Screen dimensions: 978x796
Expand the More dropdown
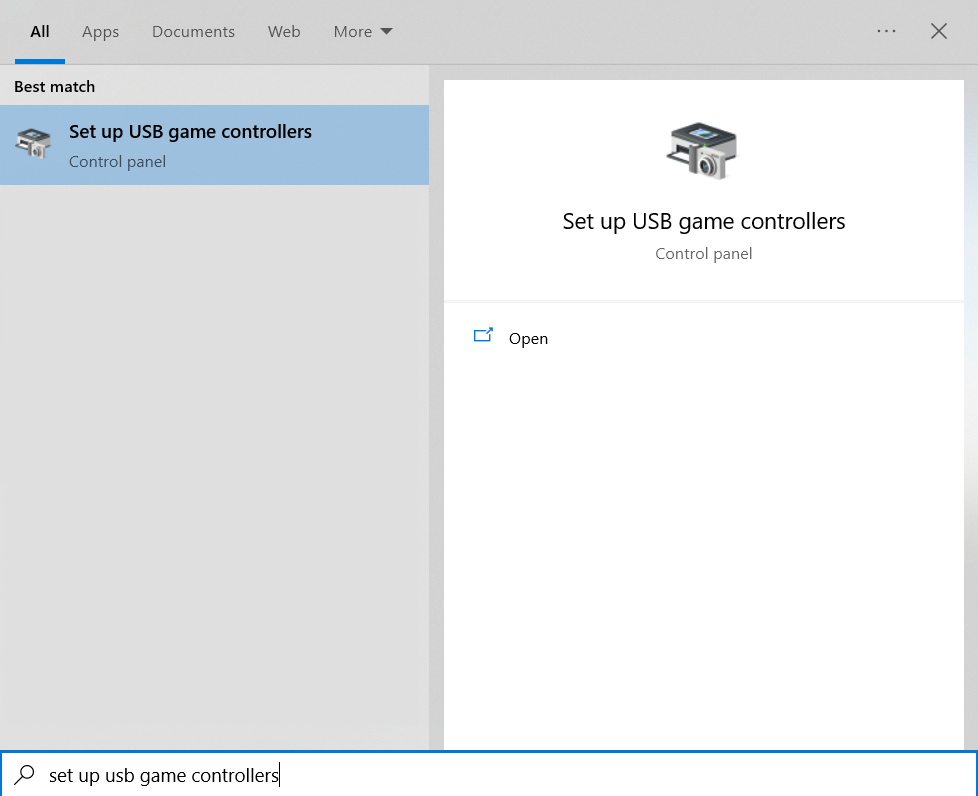coord(362,32)
